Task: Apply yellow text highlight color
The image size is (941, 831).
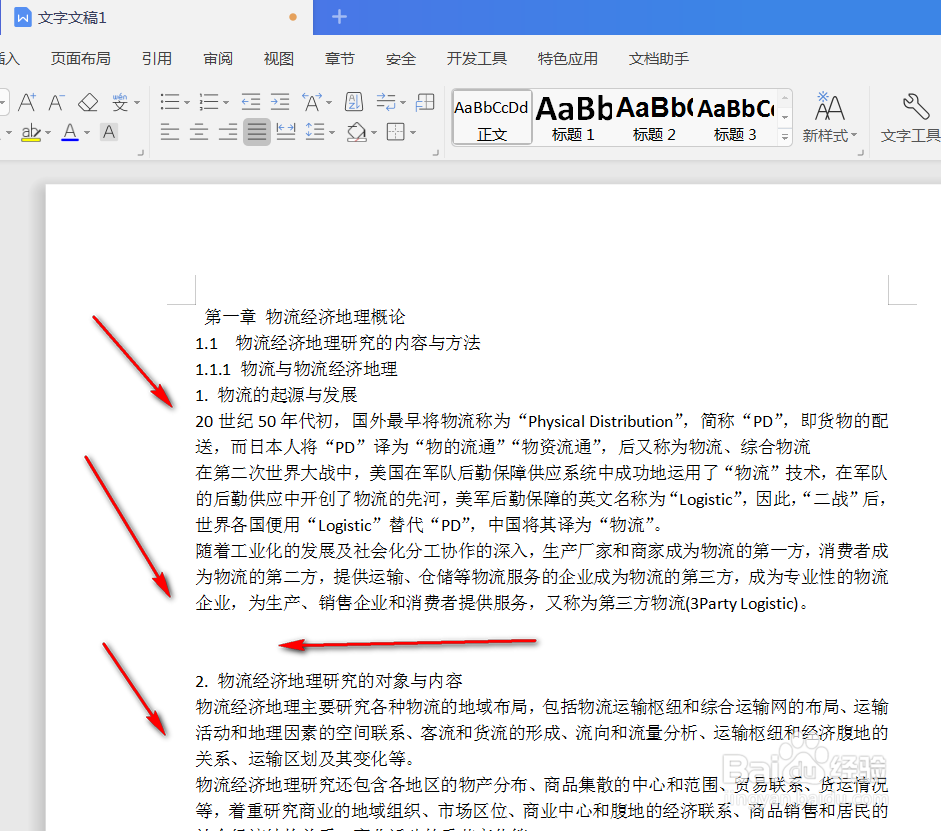Action: (x=31, y=132)
